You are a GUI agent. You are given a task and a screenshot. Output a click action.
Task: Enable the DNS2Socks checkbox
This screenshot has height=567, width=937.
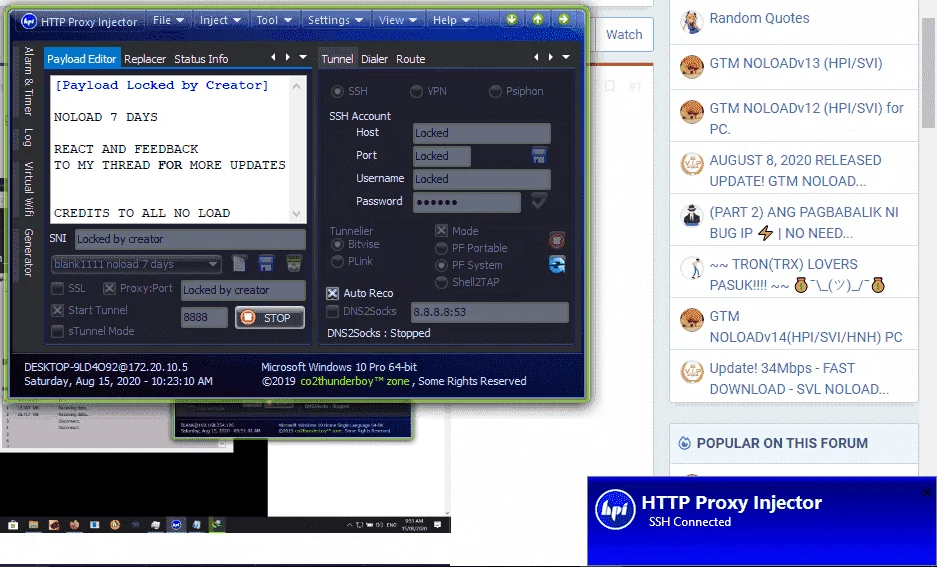[332, 311]
